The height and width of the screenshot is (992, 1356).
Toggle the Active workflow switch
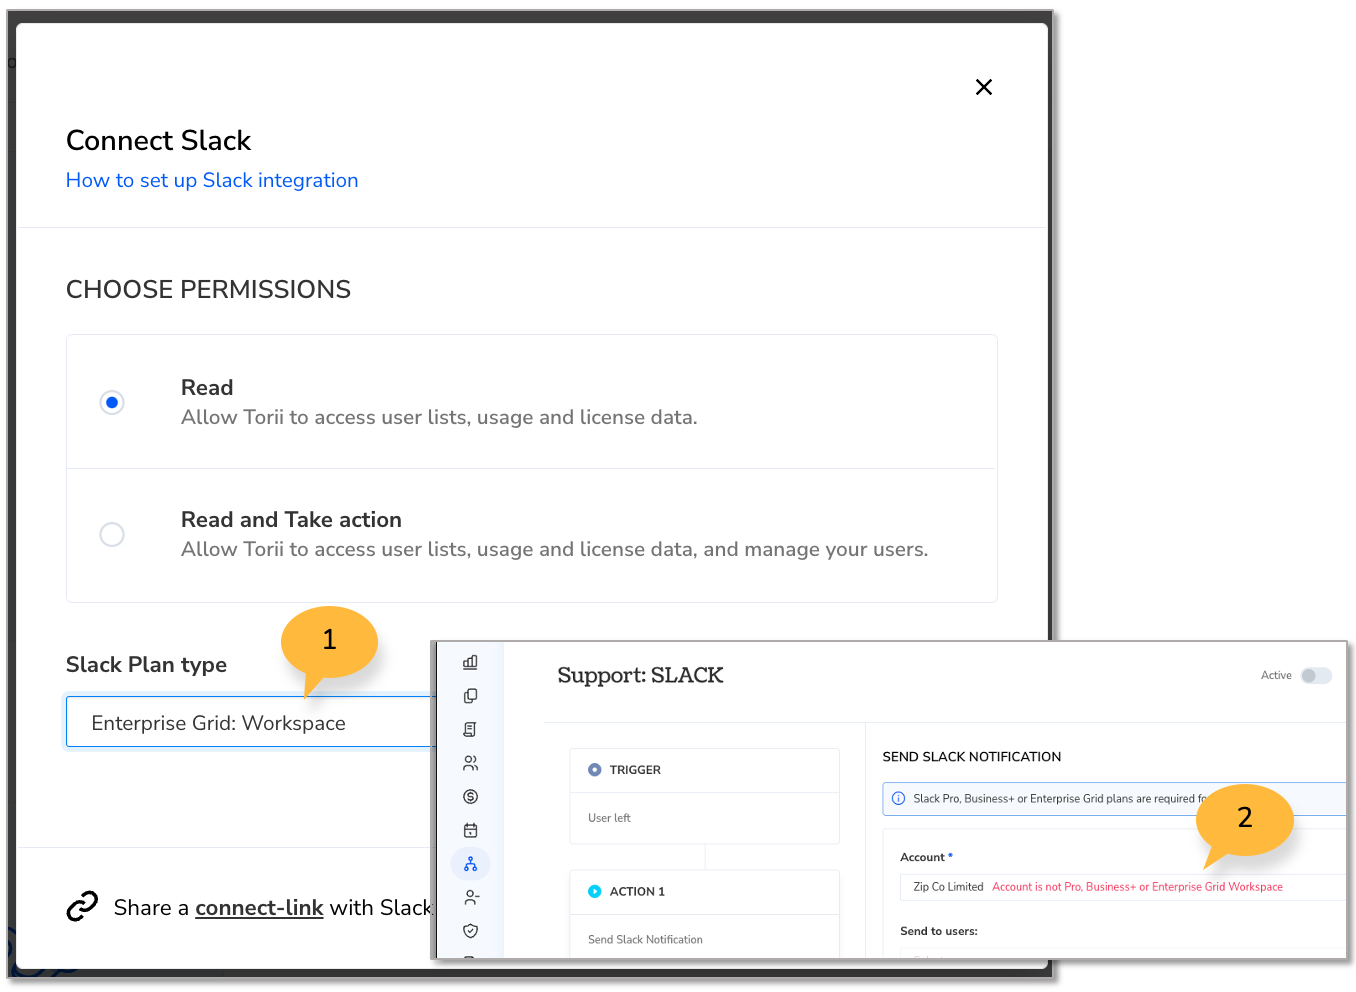click(1316, 676)
